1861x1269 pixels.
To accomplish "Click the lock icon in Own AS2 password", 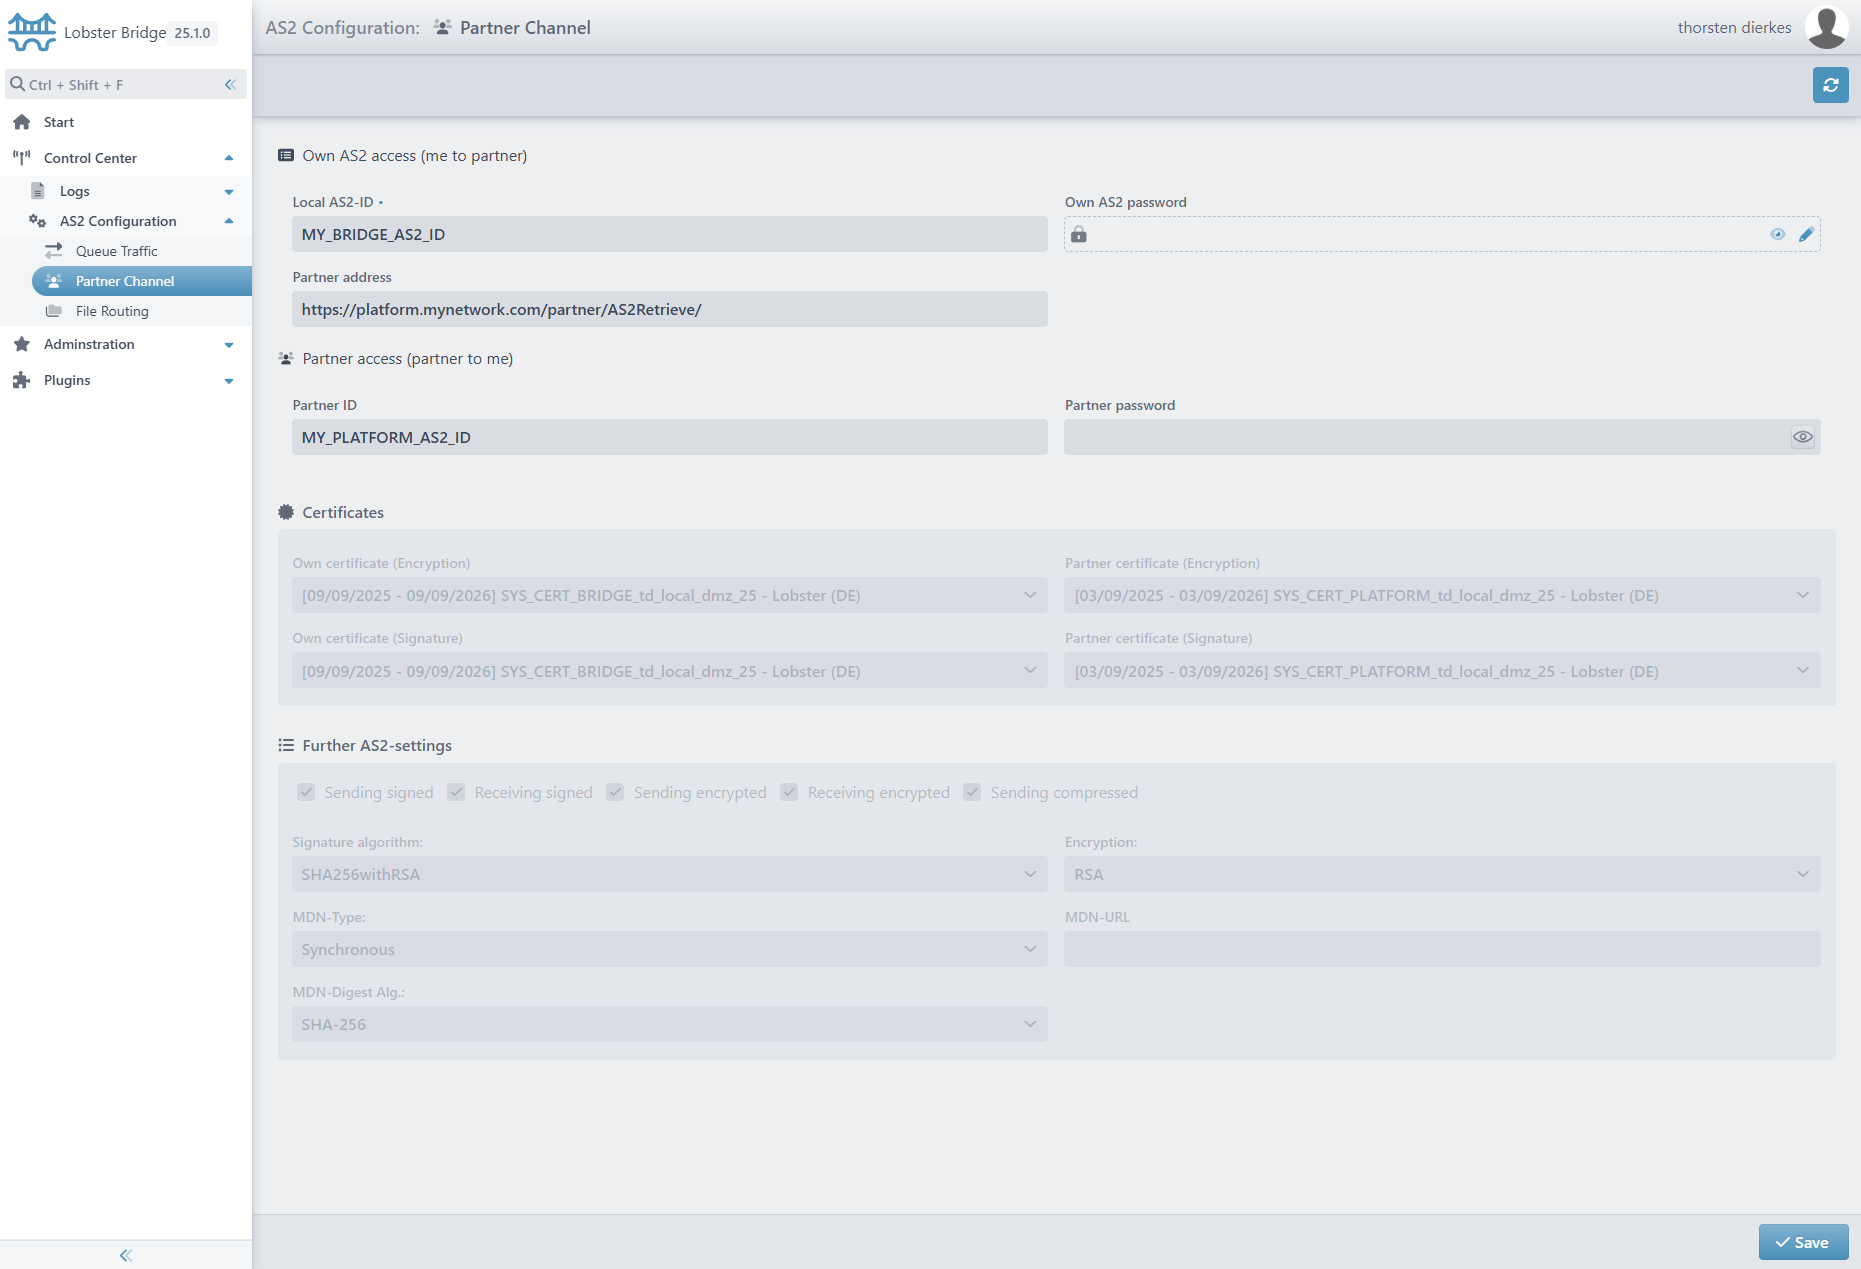I will coord(1079,234).
